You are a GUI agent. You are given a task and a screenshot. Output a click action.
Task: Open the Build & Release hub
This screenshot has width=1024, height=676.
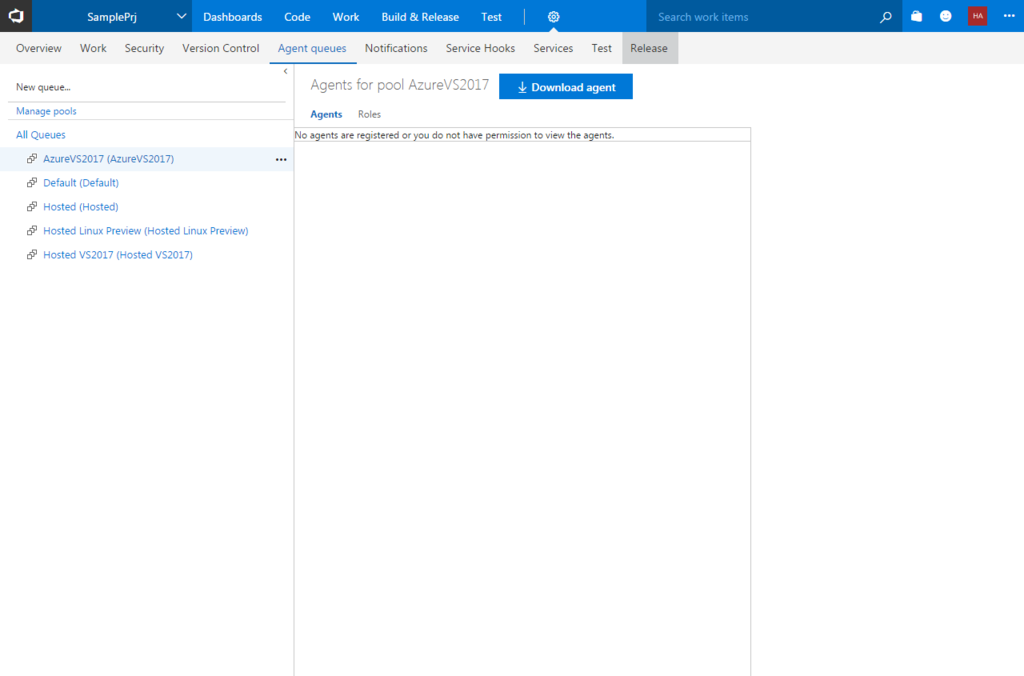(420, 17)
